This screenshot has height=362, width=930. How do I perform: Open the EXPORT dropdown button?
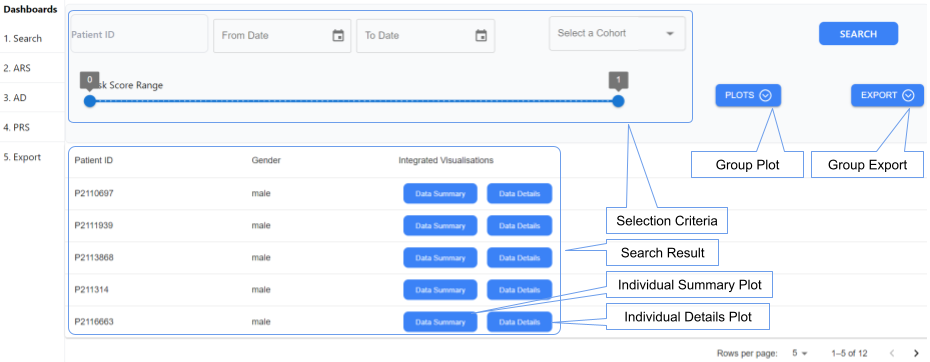click(x=887, y=95)
